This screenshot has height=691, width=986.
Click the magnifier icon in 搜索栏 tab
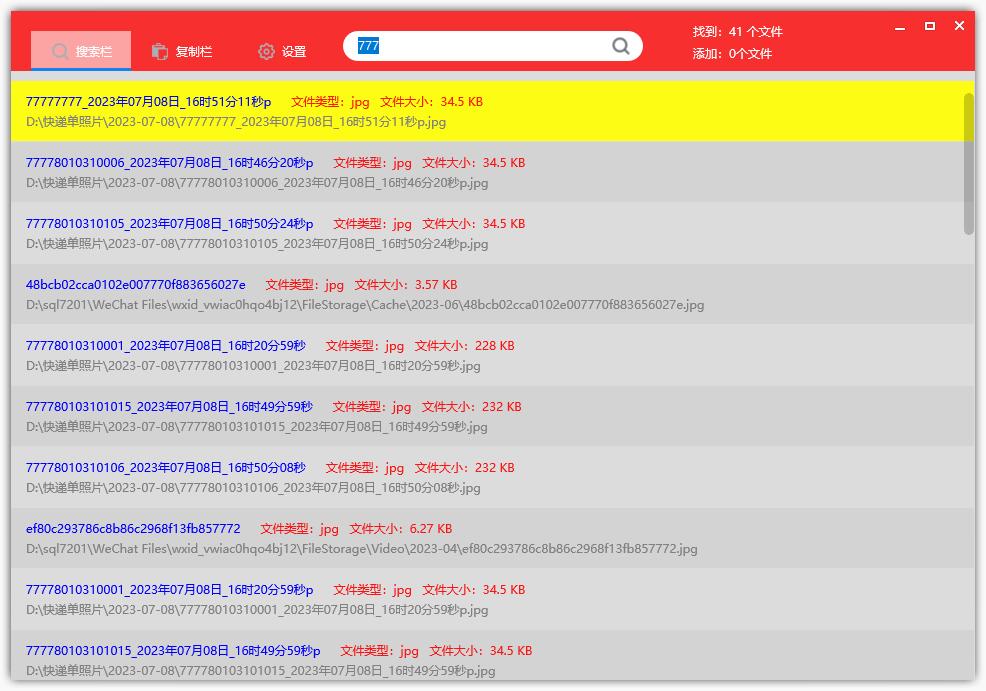(x=60, y=52)
